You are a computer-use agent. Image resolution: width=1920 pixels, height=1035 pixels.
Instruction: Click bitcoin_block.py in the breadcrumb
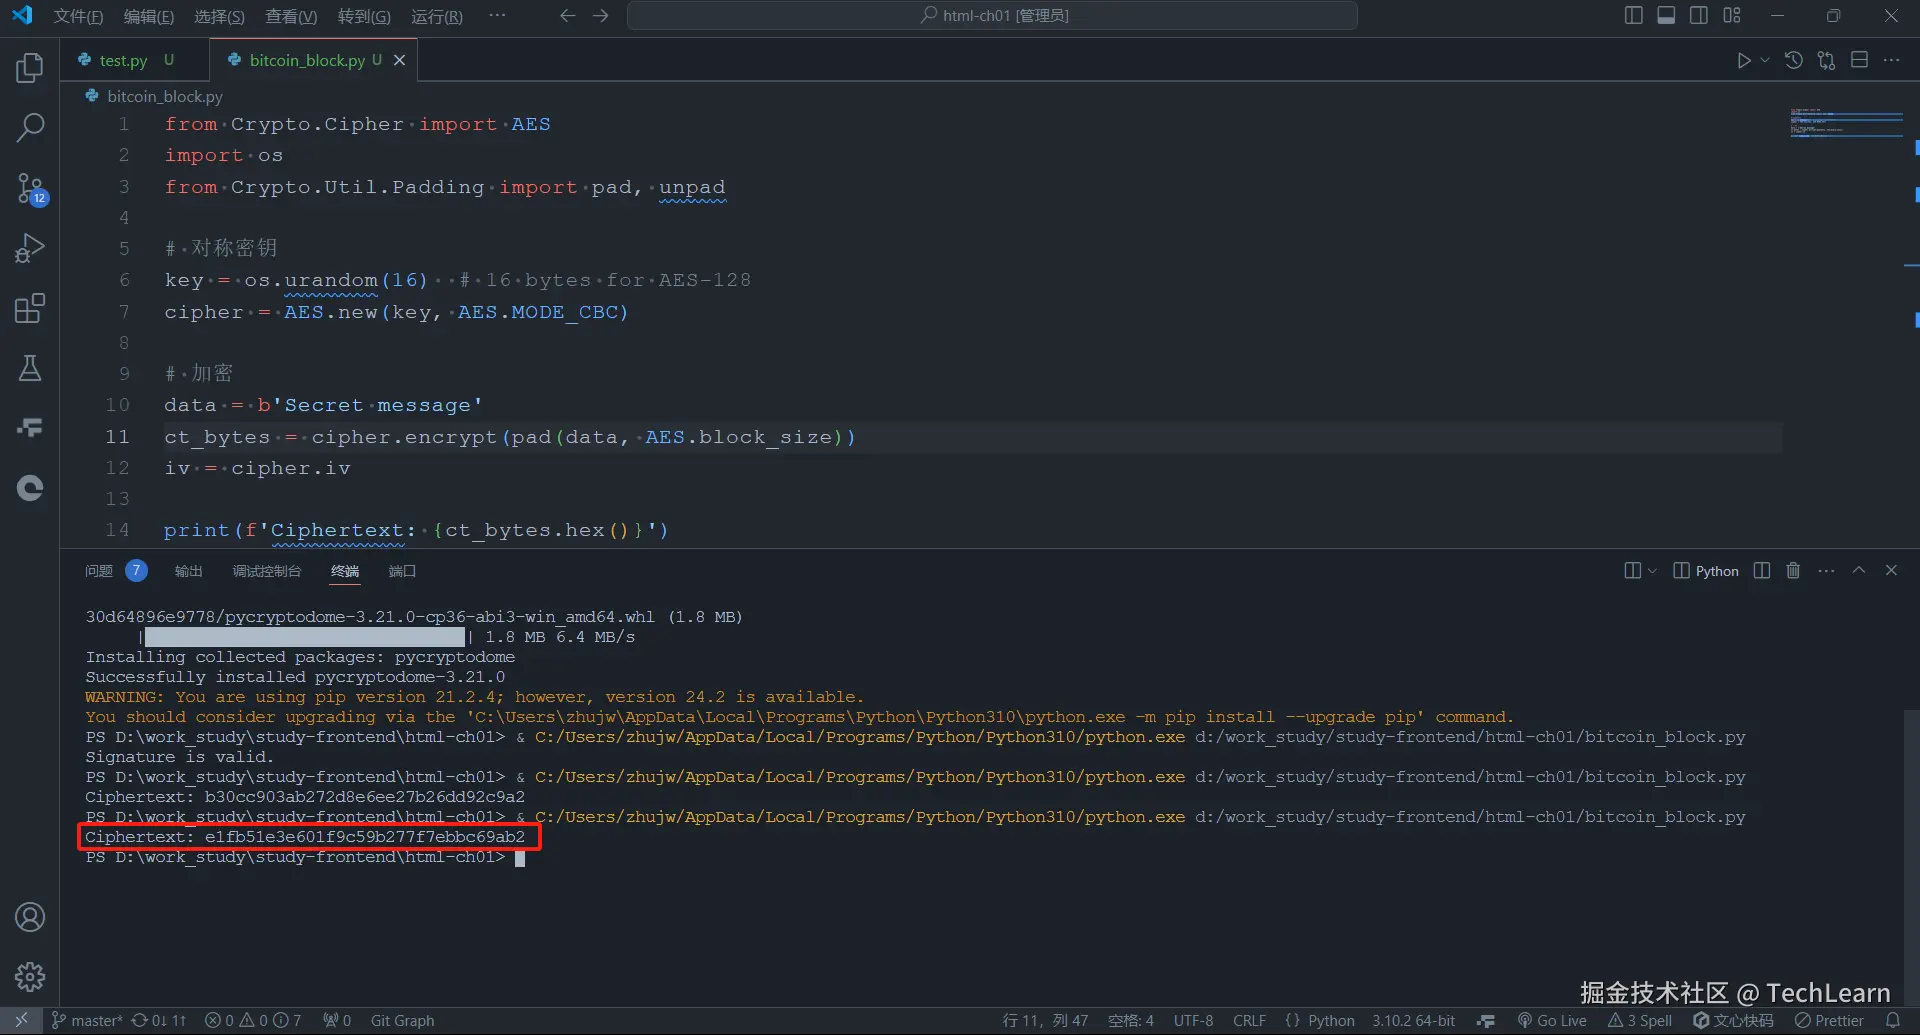165,96
